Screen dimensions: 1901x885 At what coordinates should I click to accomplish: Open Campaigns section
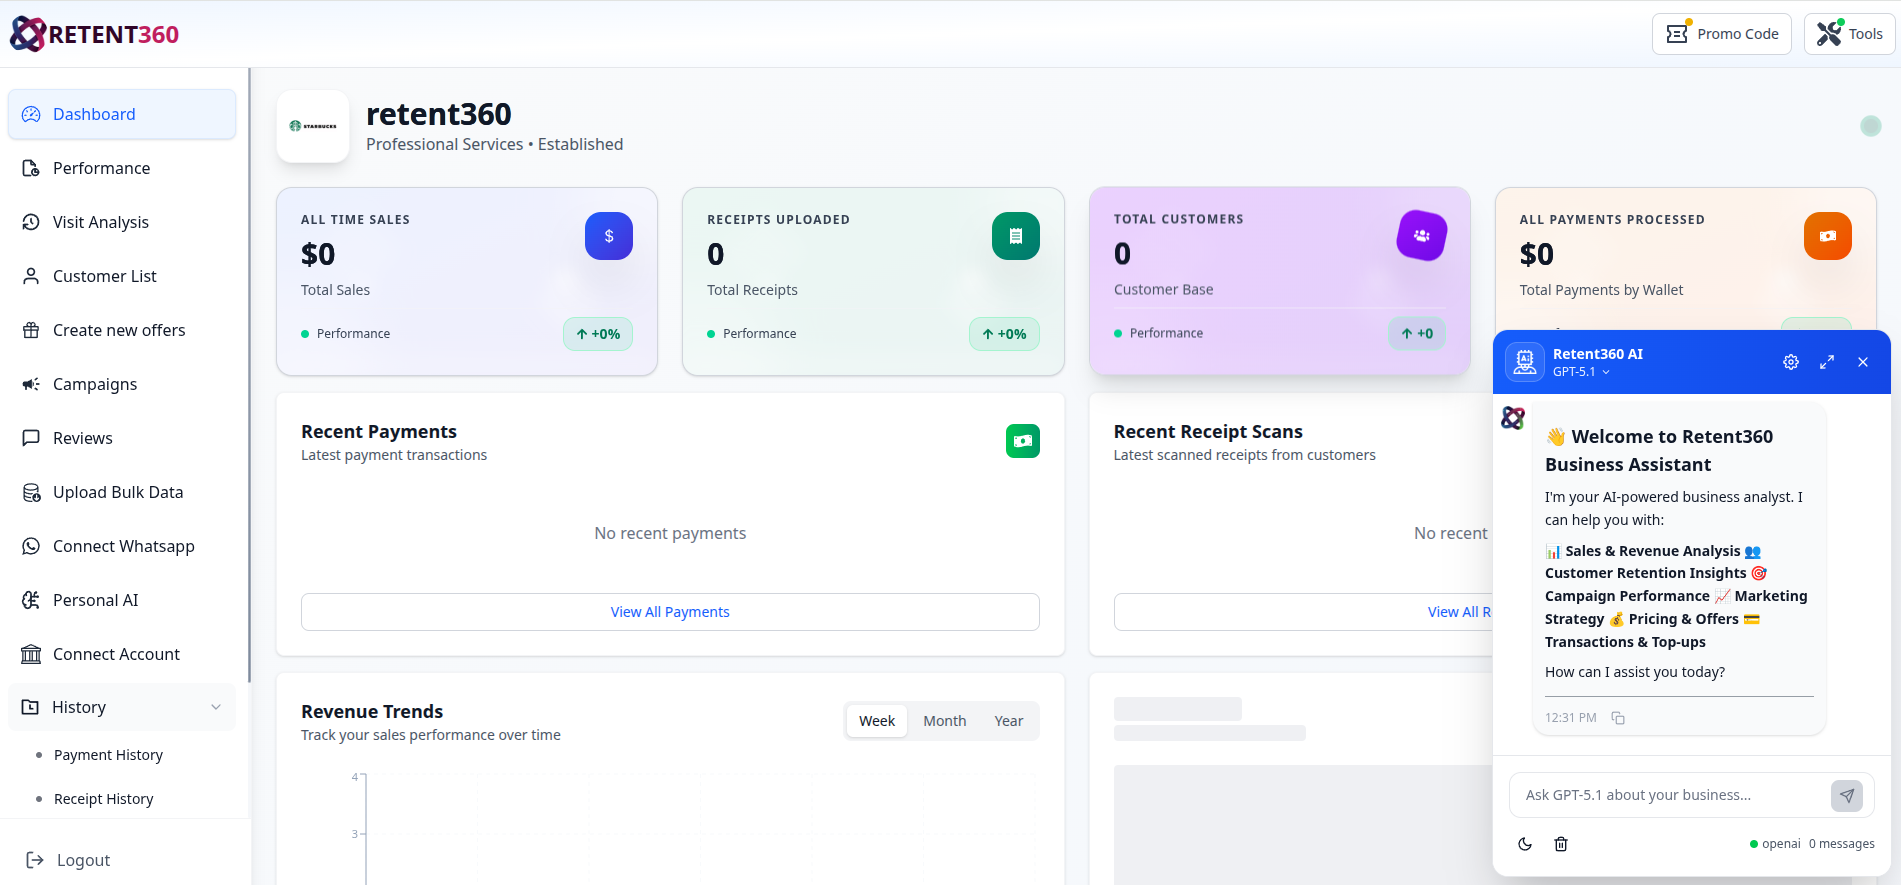click(x=122, y=384)
